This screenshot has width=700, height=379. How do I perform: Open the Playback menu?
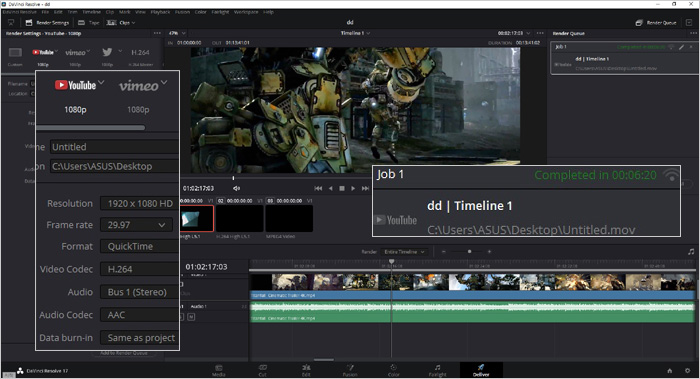pyautogui.click(x=160, y=12)
